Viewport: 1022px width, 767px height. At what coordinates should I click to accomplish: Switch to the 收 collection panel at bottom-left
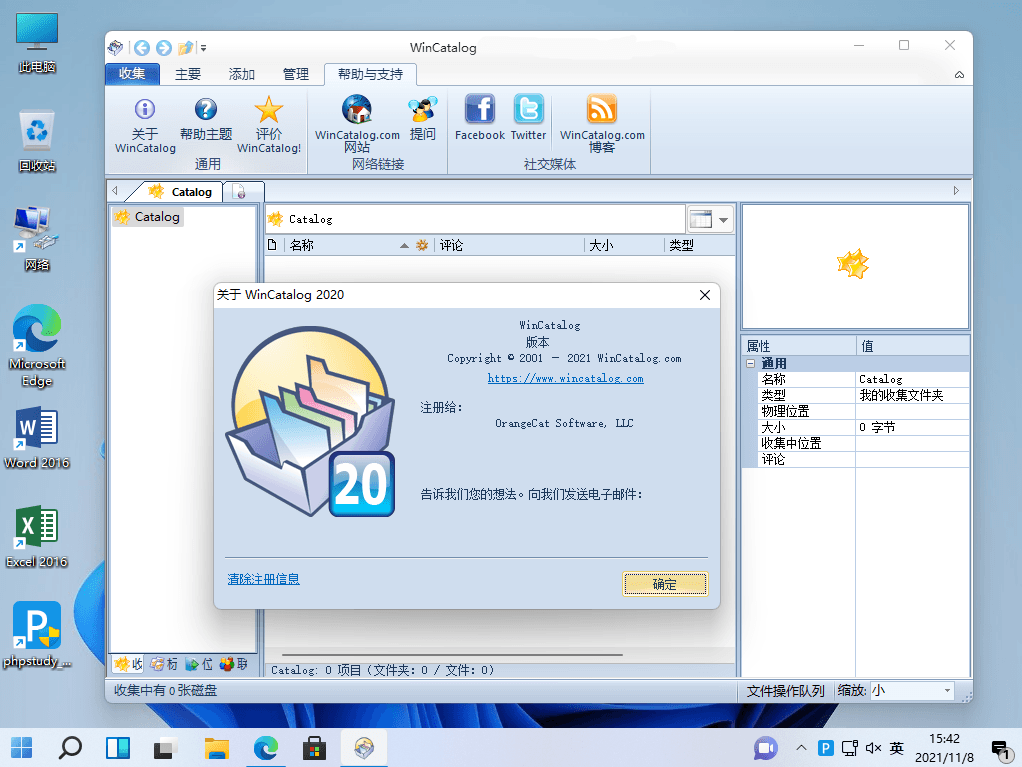click(128, 664)
